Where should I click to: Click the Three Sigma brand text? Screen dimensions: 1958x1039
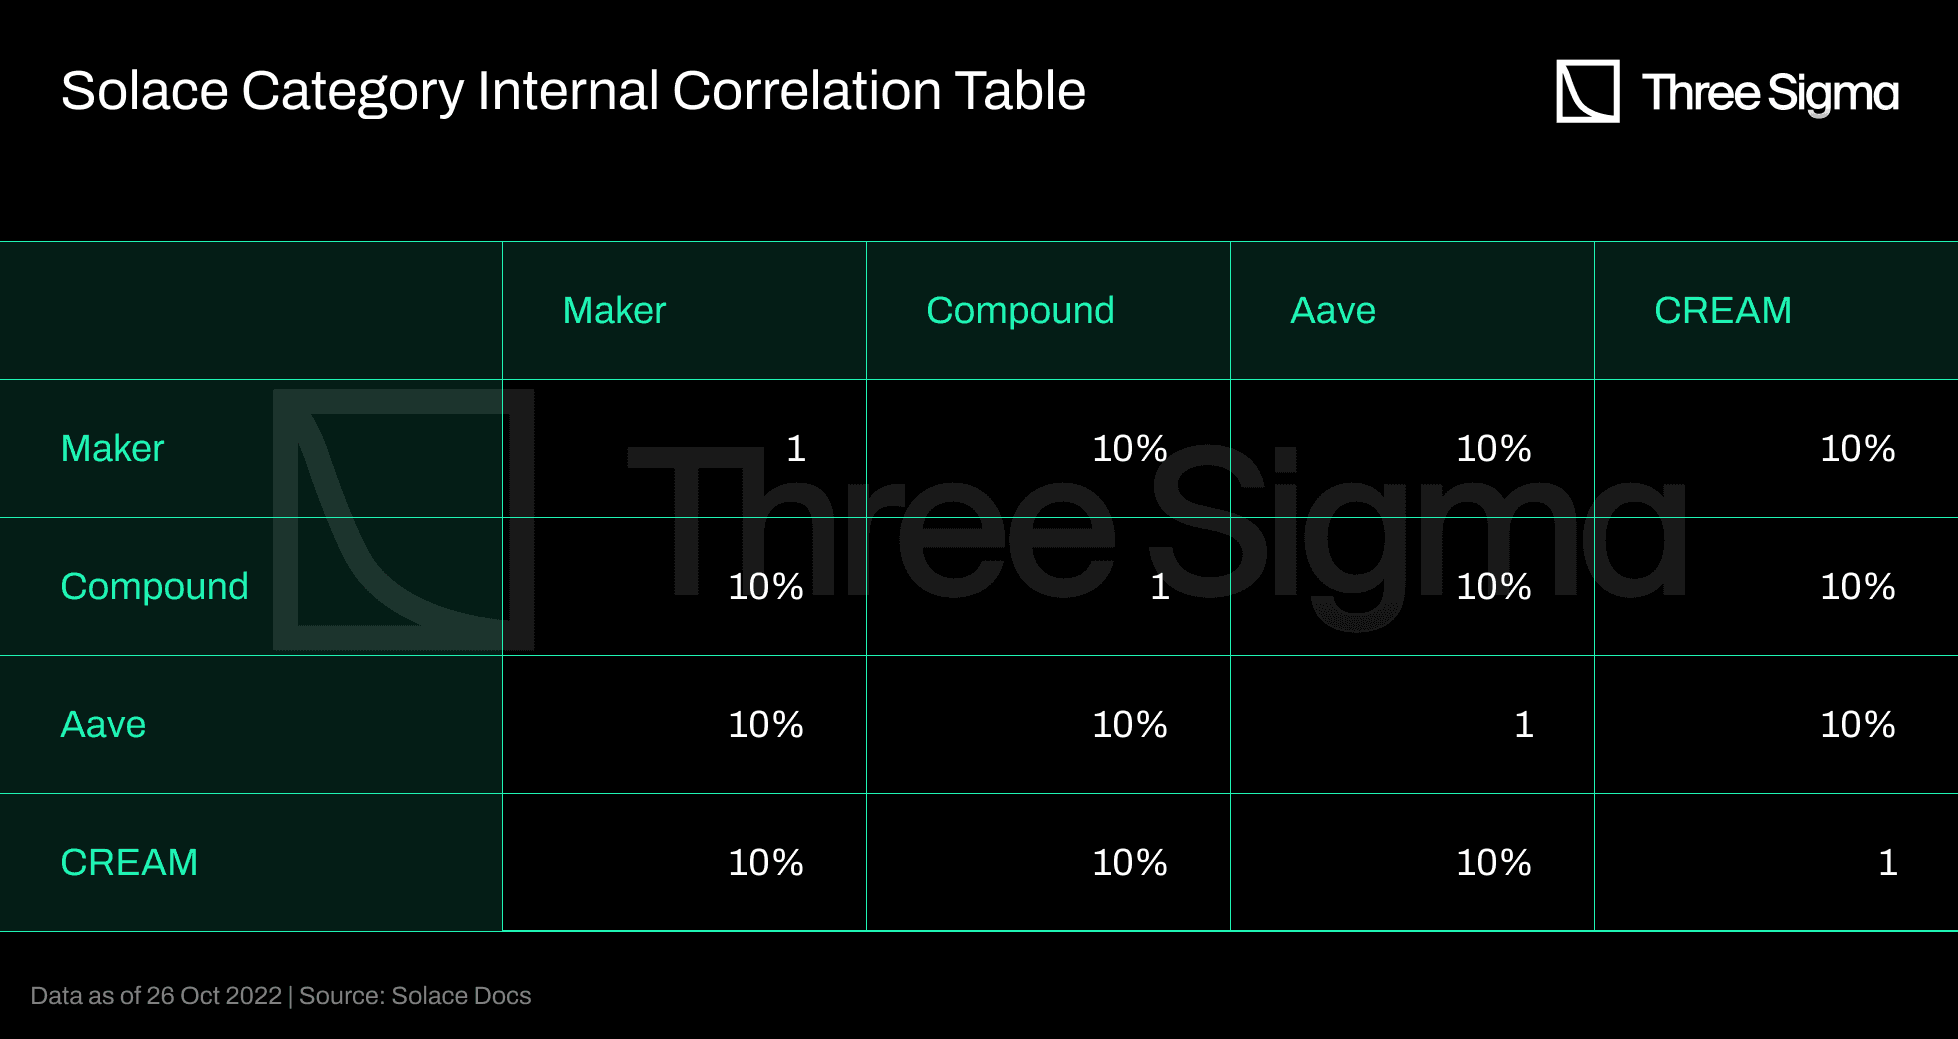pyautogui.click(x=1769, y=93)
